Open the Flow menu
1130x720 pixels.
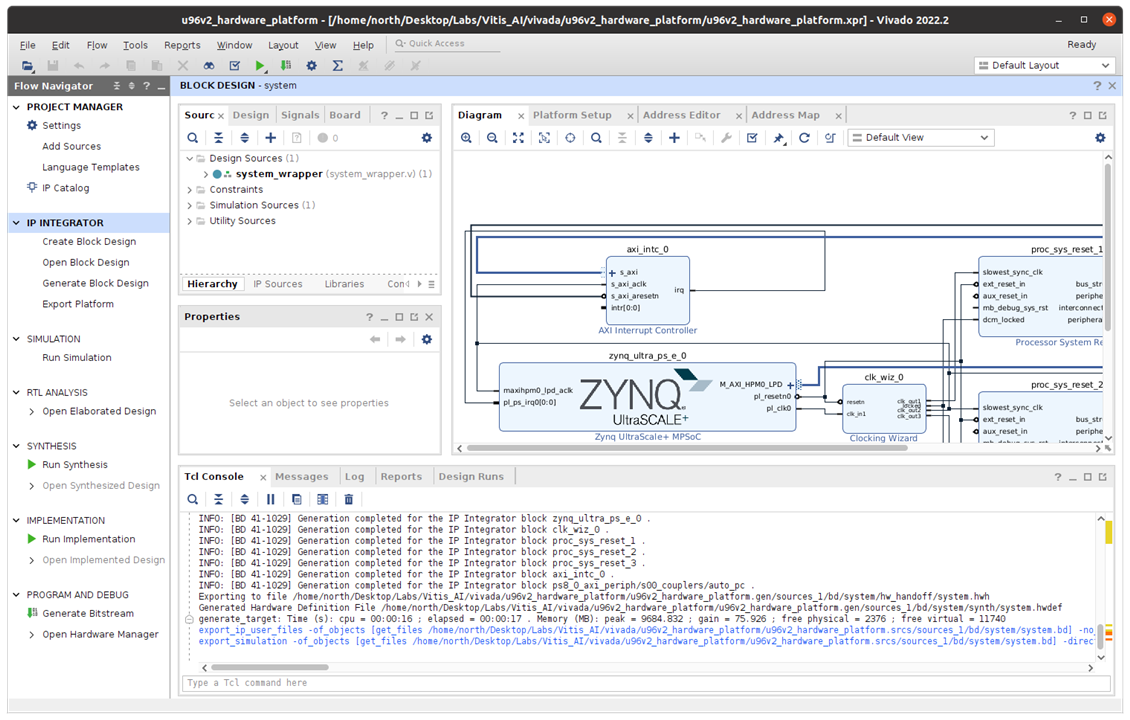pos(97,45)
